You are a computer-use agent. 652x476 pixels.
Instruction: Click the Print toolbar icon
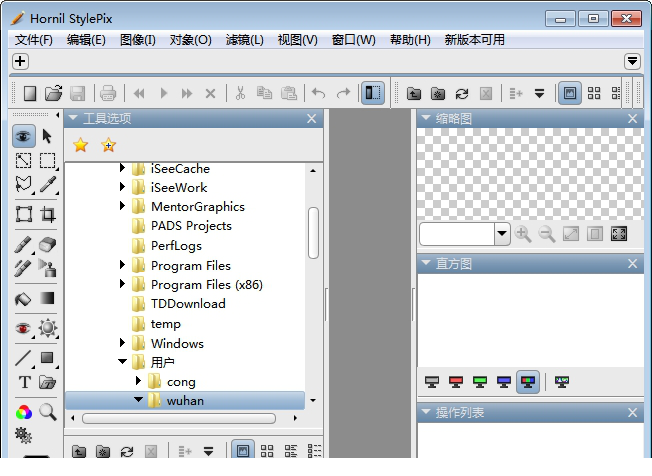click(108, 93)
